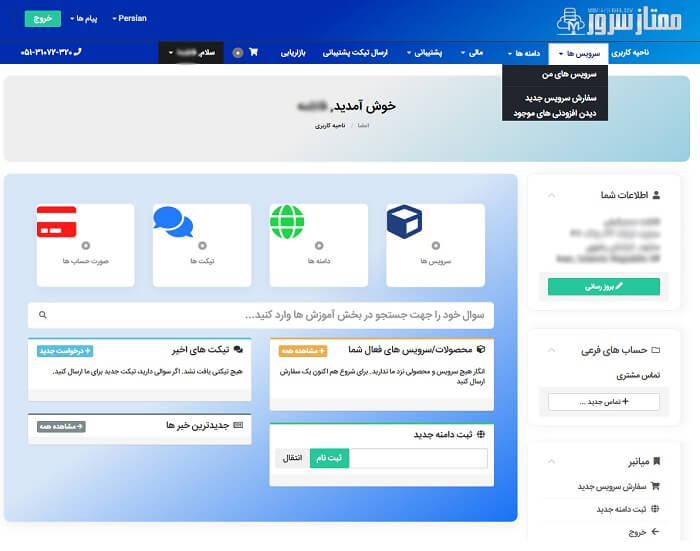Viewport: 700px width, 551px height.
Task: Open the دامنه ها summary card
Action: point(319,245)
